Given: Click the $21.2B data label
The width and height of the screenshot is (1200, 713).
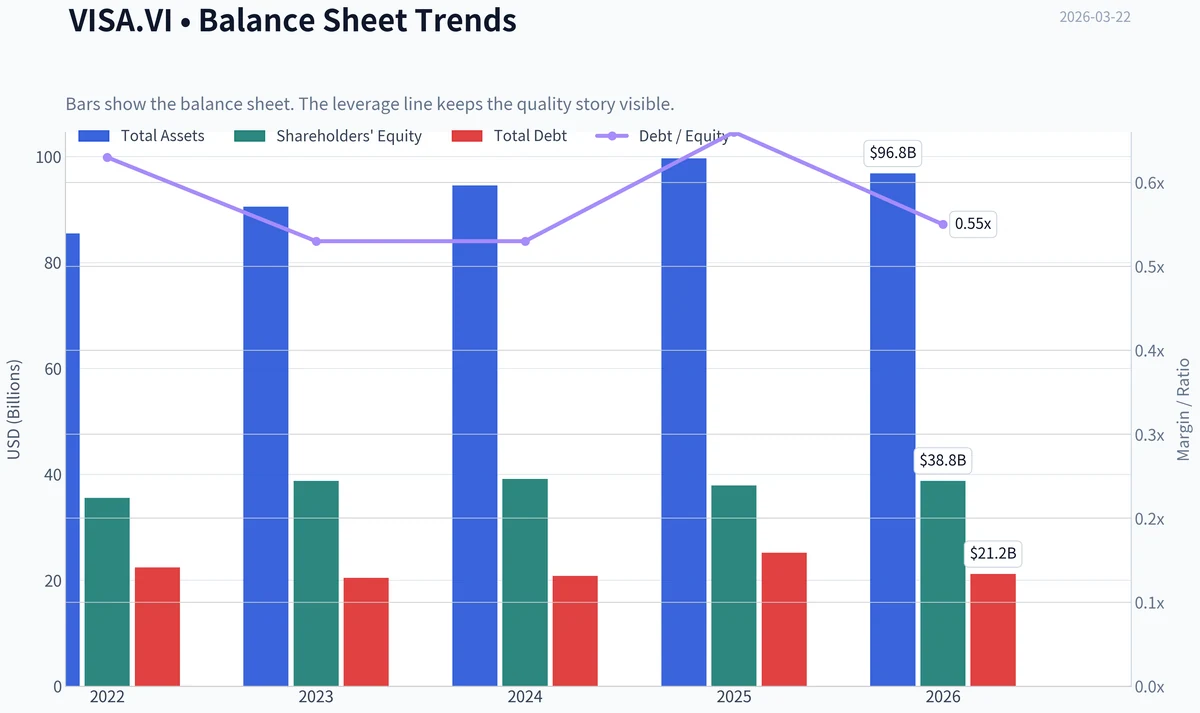Looking at the screenshot, I should (994, 553).
